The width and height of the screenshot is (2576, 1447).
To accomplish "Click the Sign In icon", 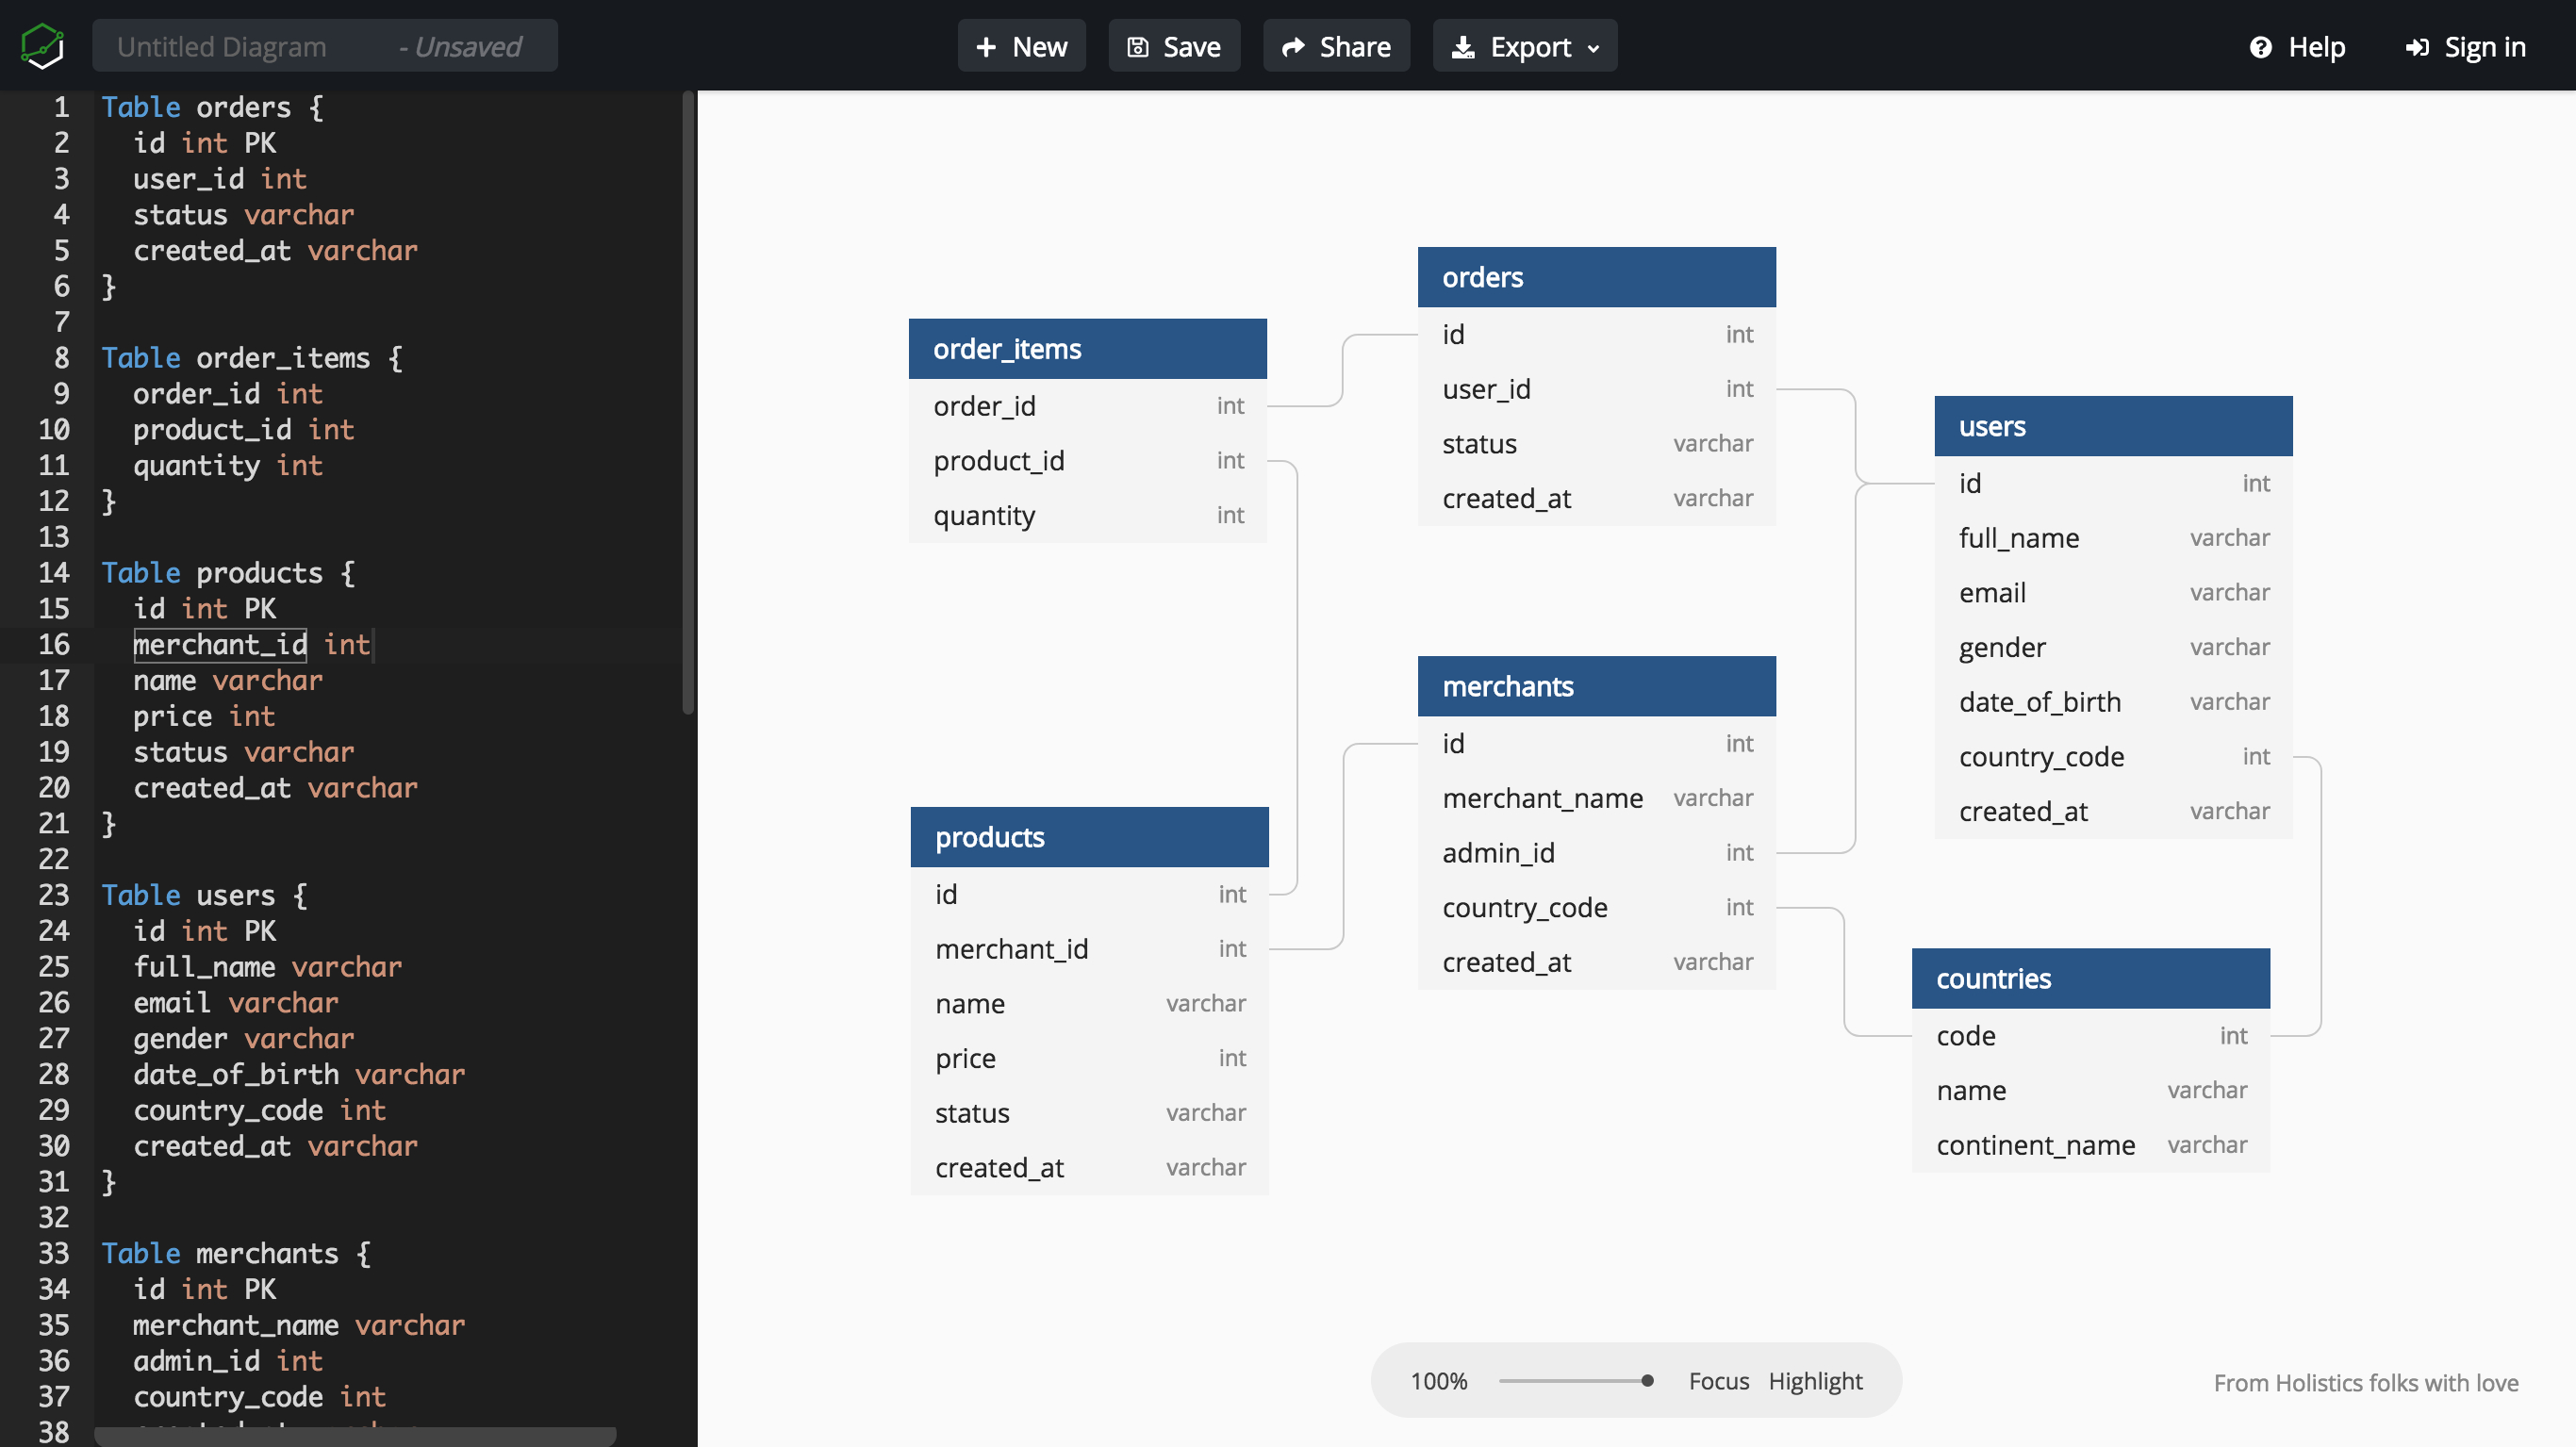I will pyautogui.click(x=2419, y=46).
